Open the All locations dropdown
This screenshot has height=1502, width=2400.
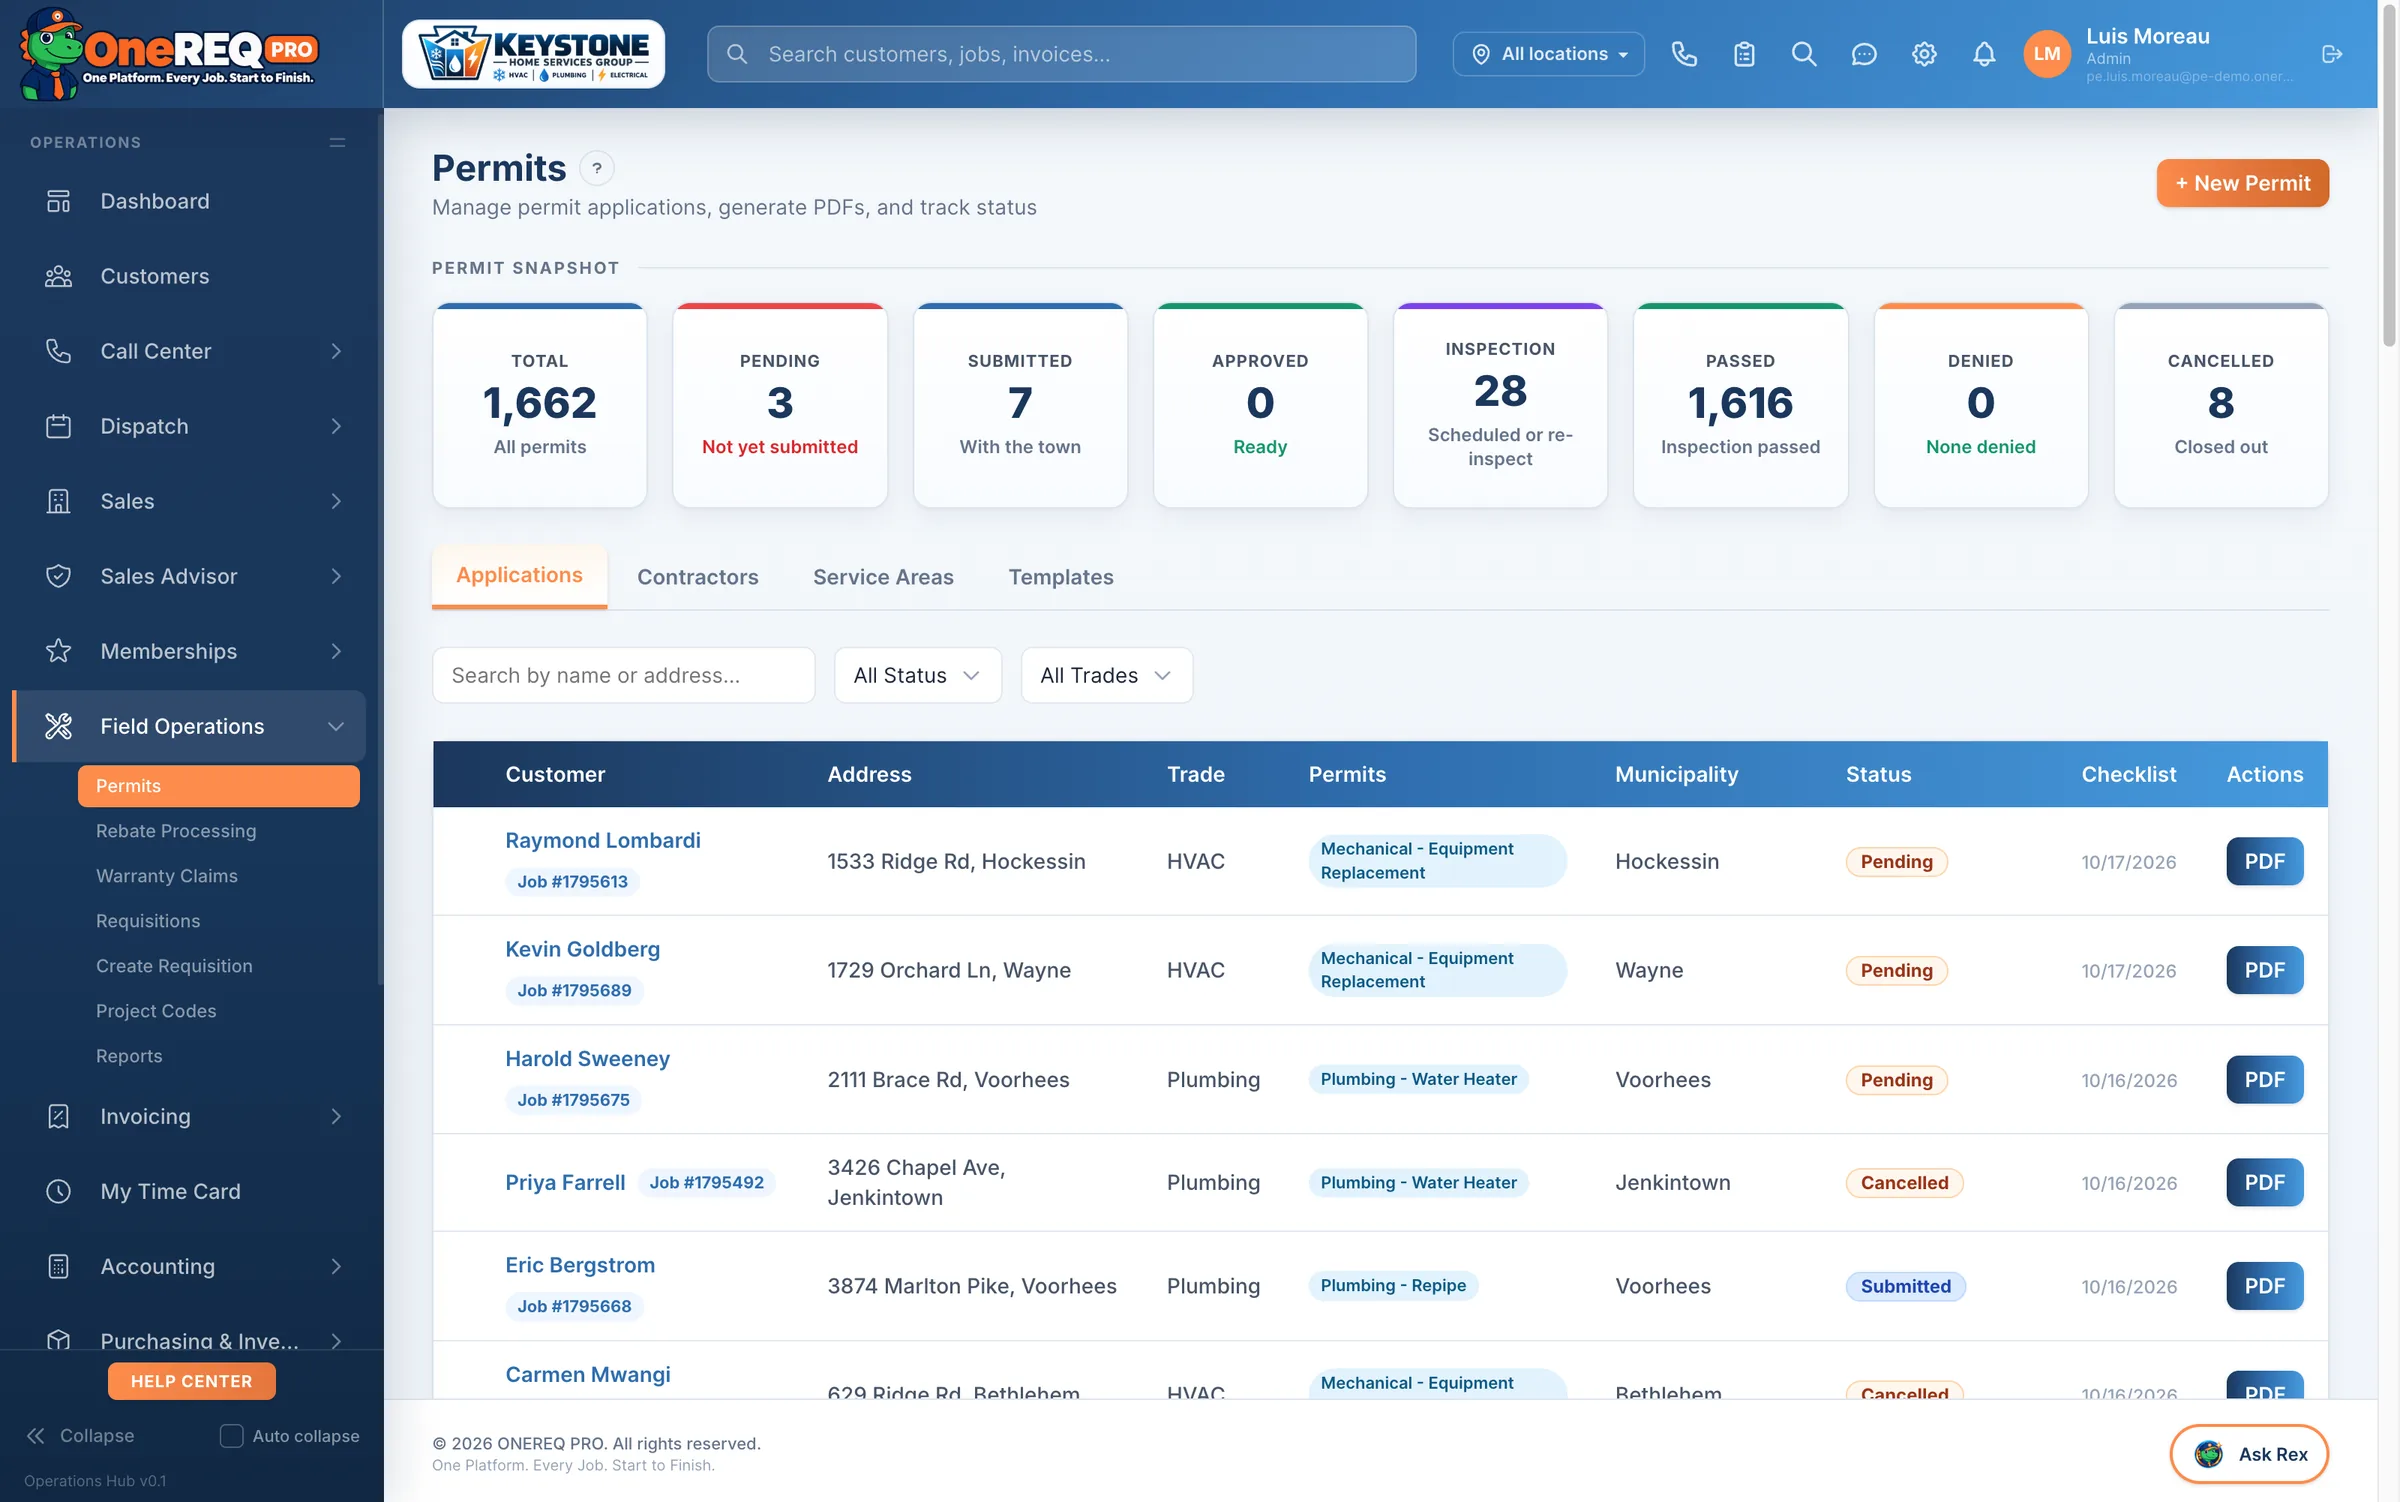click(1548, 54)
